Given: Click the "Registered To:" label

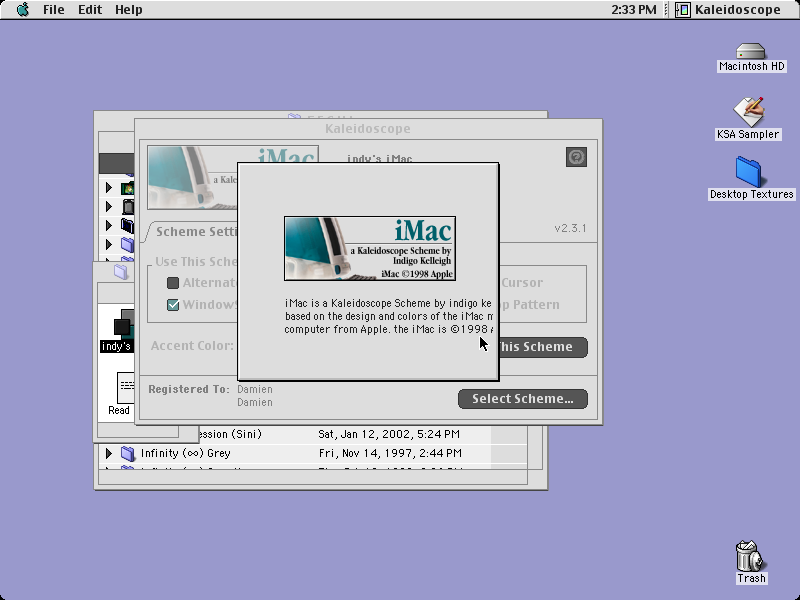Looking at the screenshot, I should click(x=189, y=389).
